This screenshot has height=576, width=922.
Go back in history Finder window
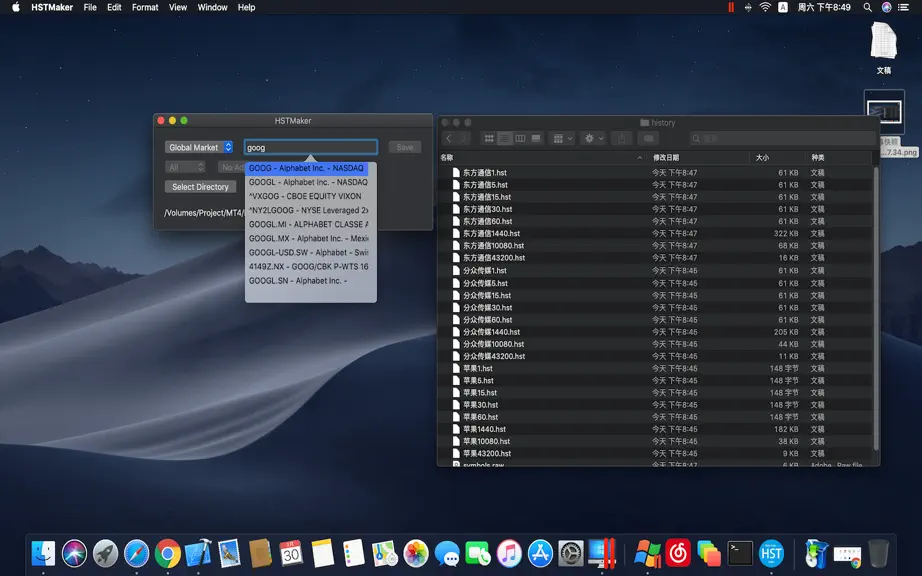click(x=449, y=139)
